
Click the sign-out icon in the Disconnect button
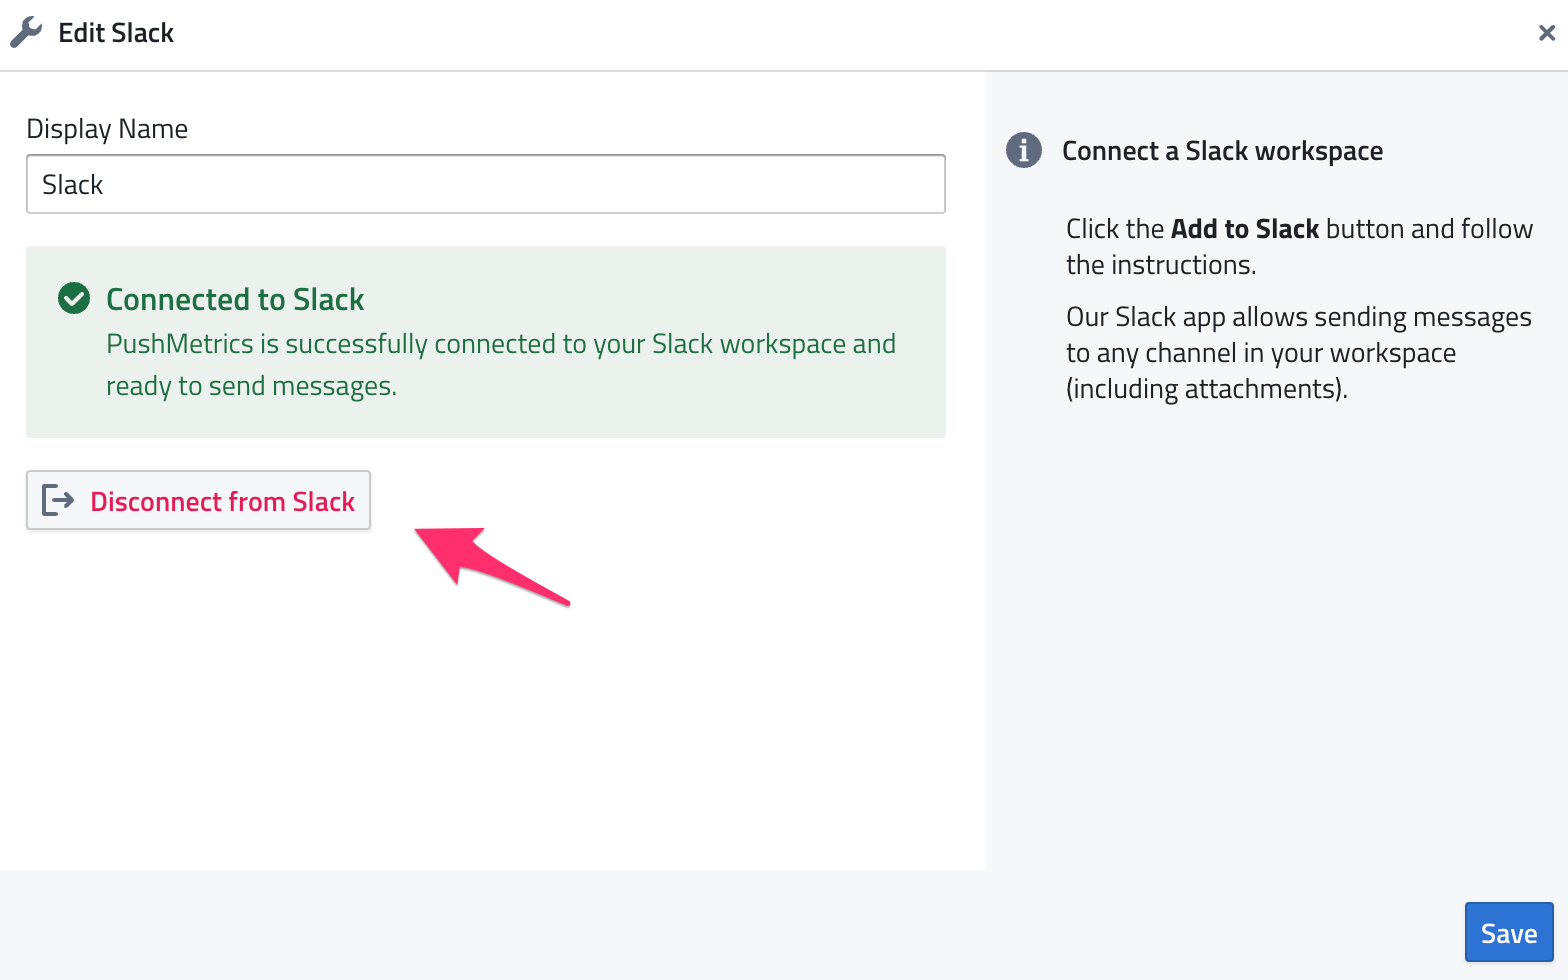[58, 500]
